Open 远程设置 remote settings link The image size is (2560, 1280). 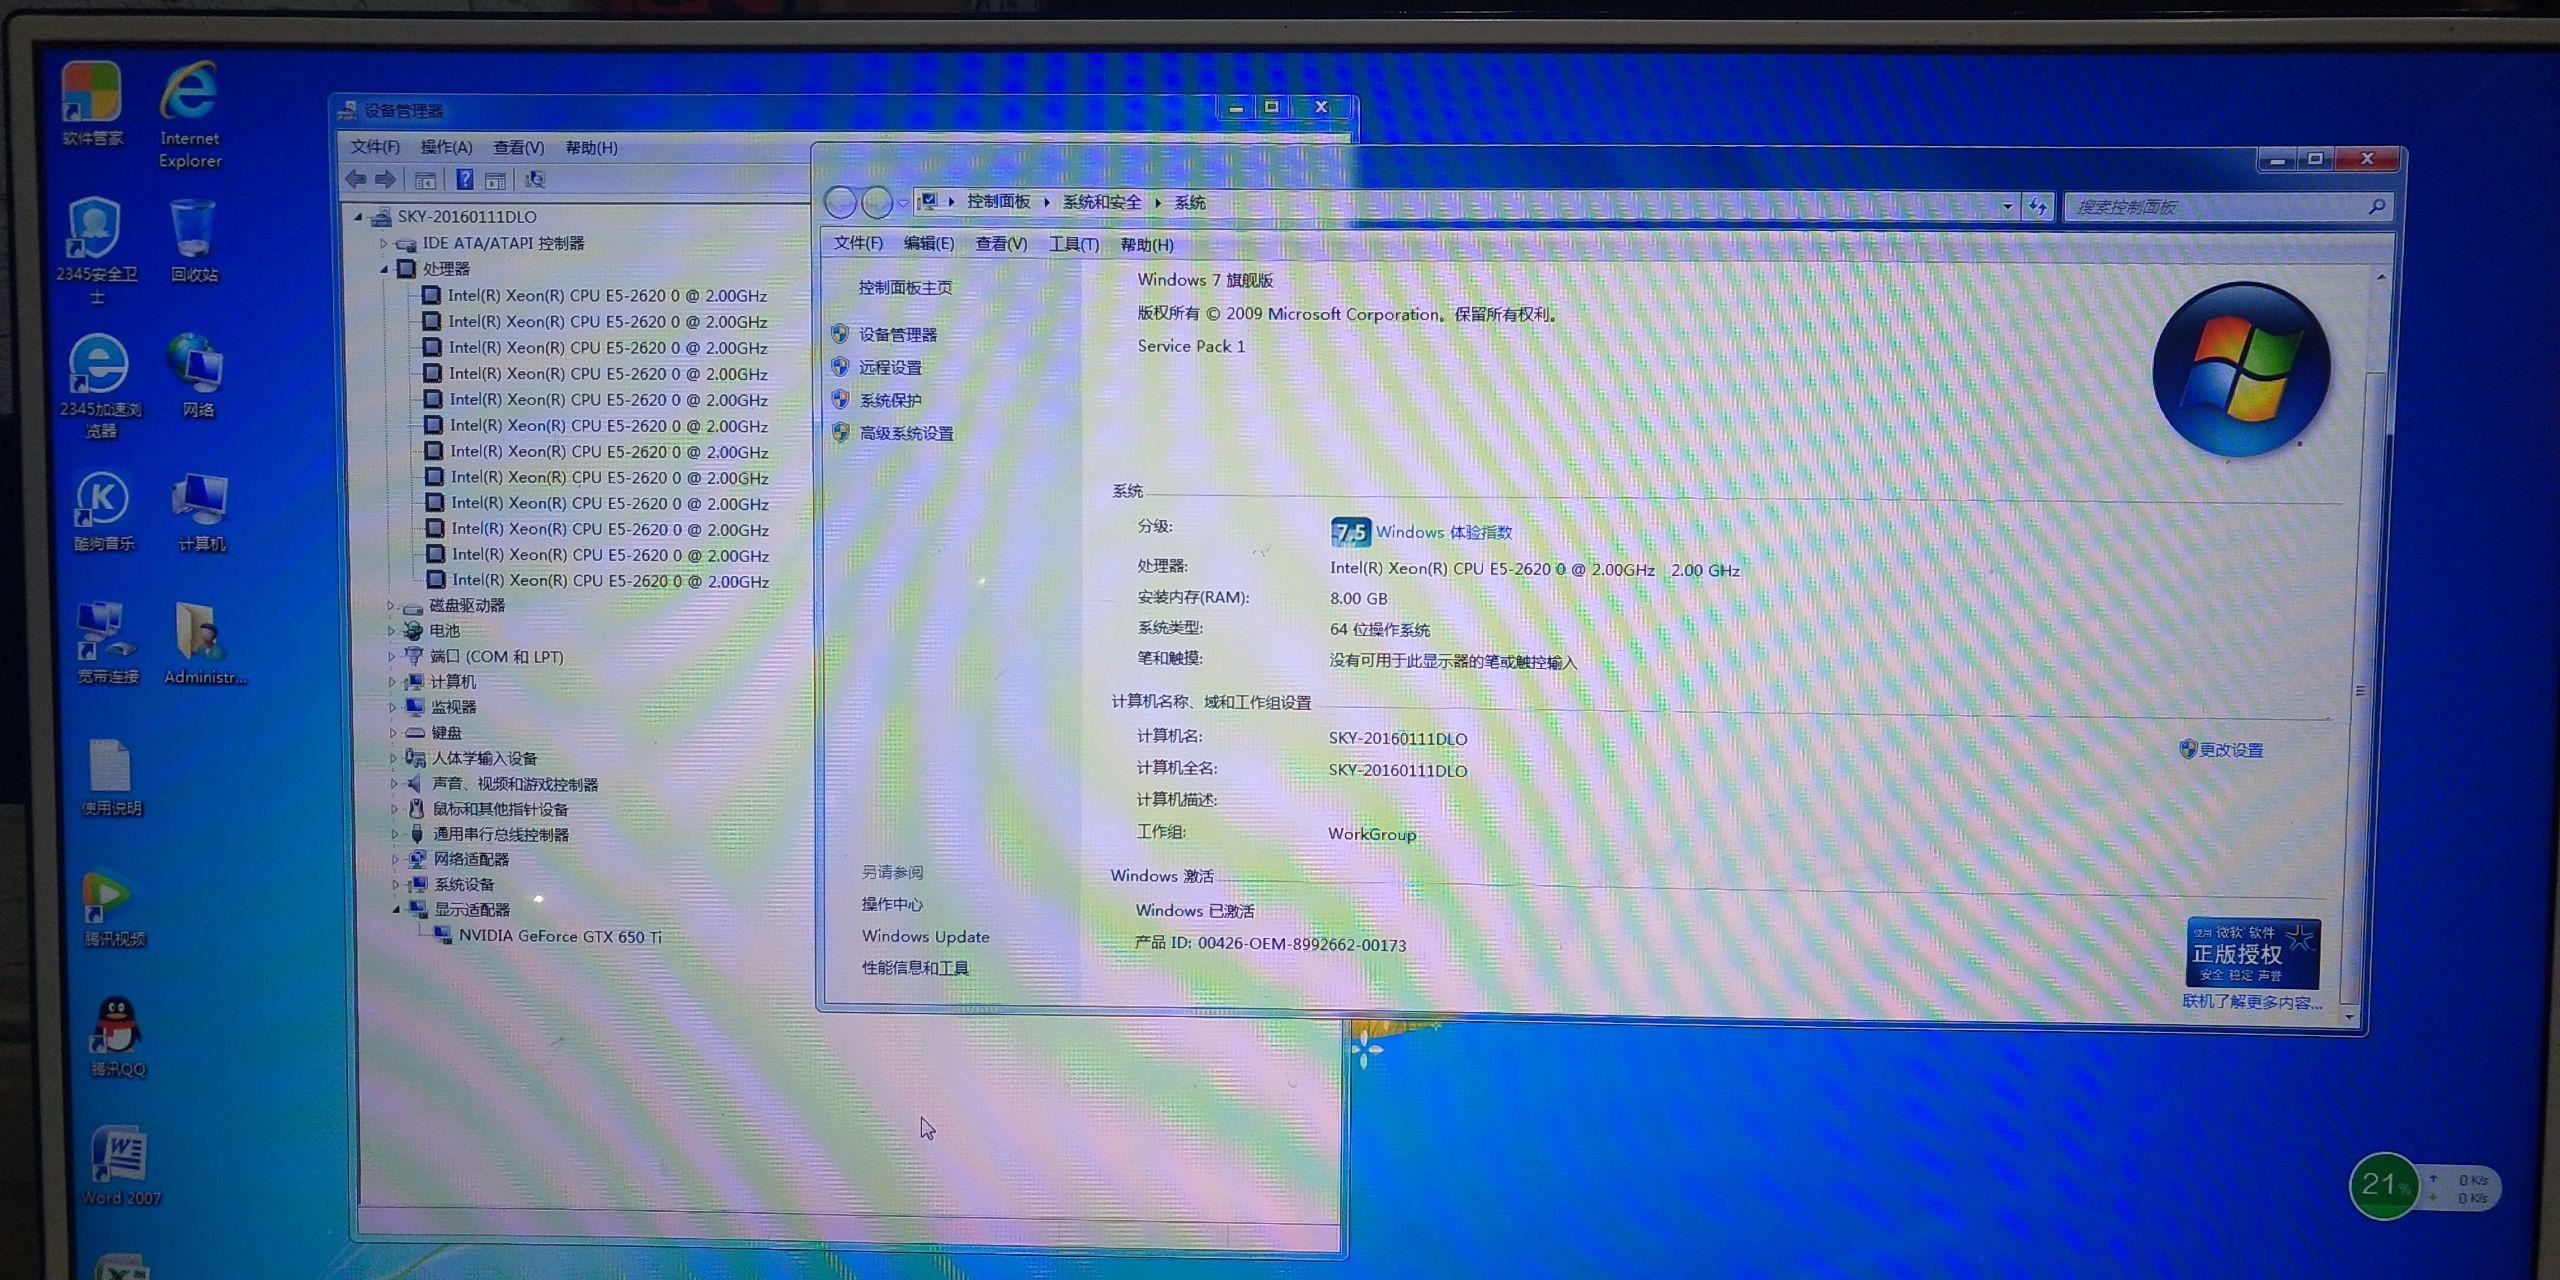click(890, 367)
